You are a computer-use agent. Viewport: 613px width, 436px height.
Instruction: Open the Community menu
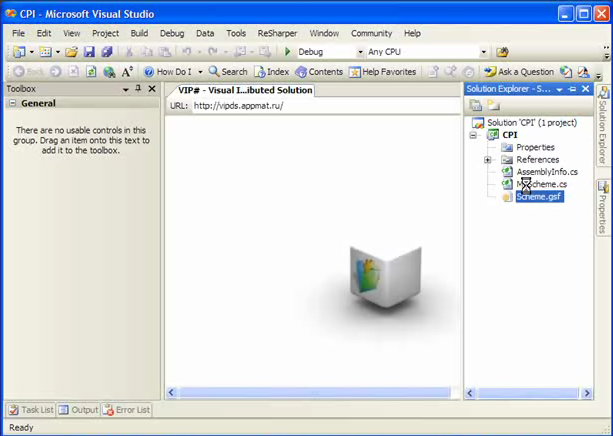click(371, 33)
